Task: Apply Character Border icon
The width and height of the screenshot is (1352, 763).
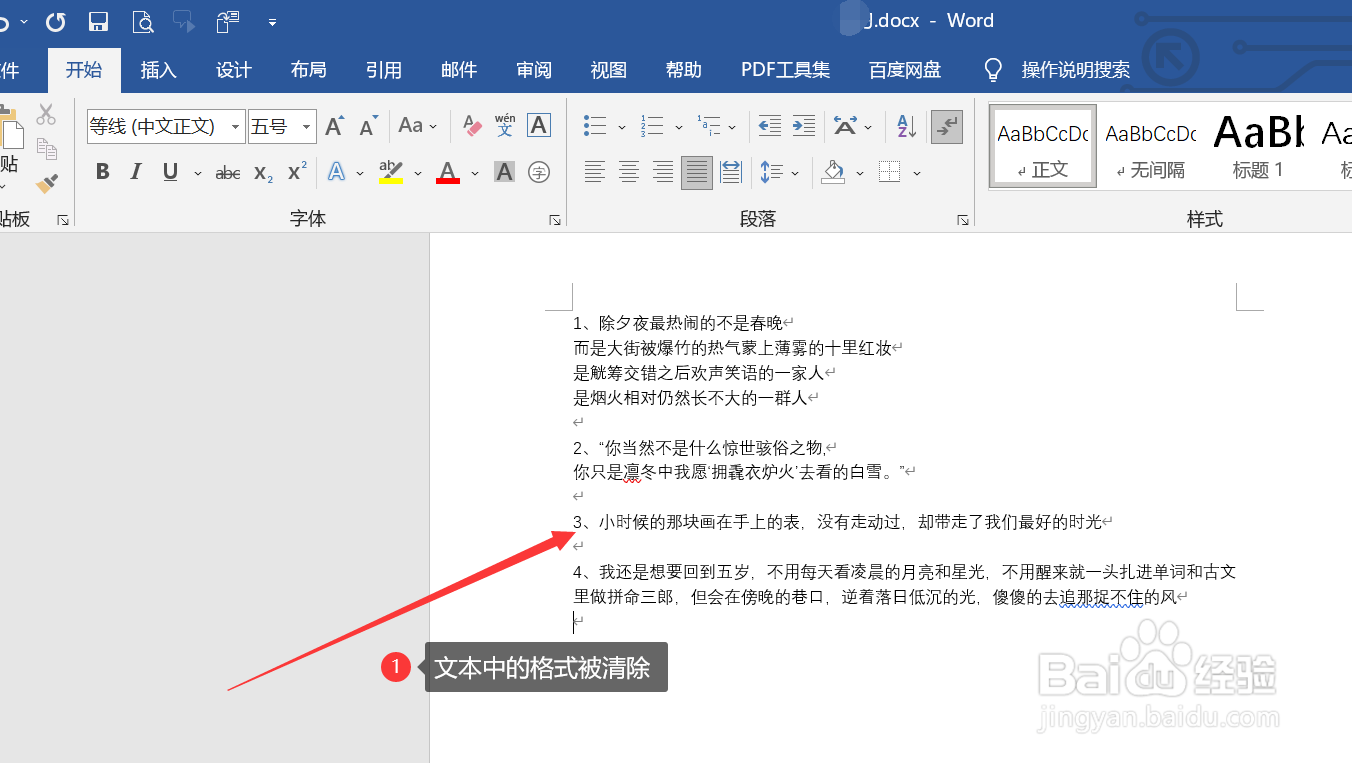Action: (x=539, y=126)
